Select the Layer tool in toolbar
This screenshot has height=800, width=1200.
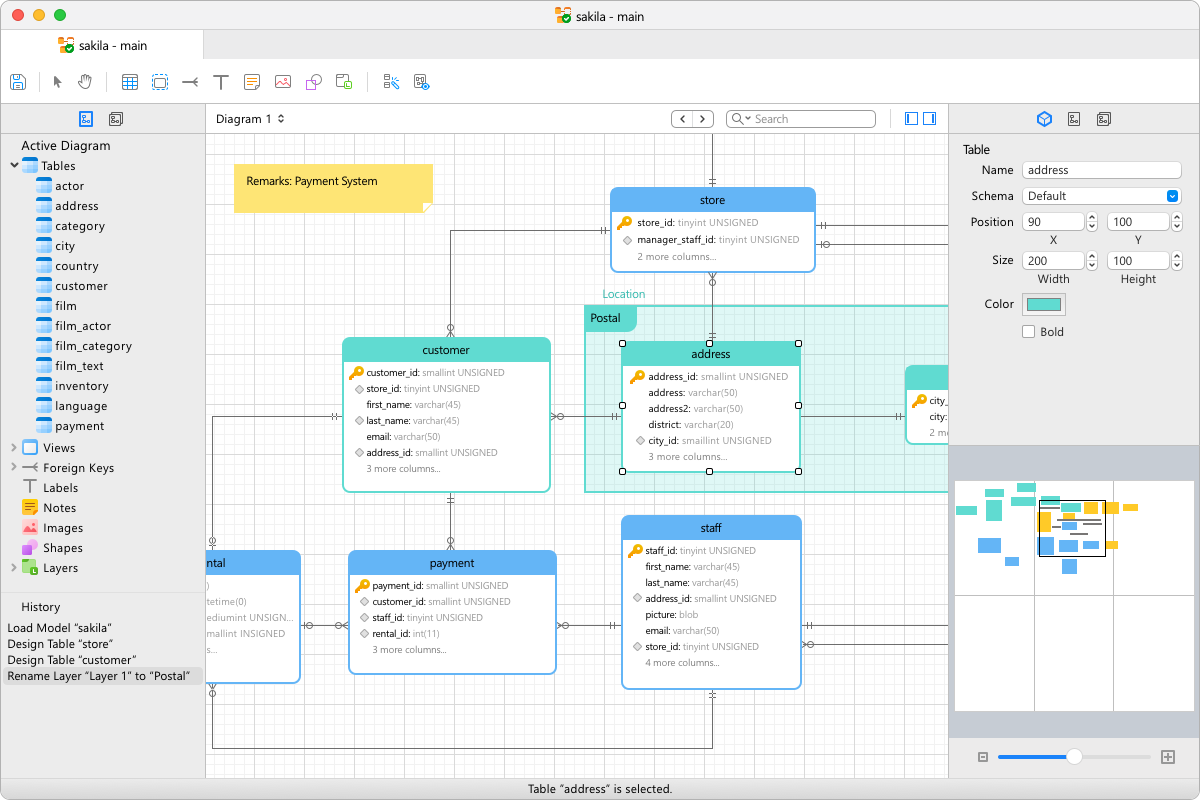tap(344, 82)
